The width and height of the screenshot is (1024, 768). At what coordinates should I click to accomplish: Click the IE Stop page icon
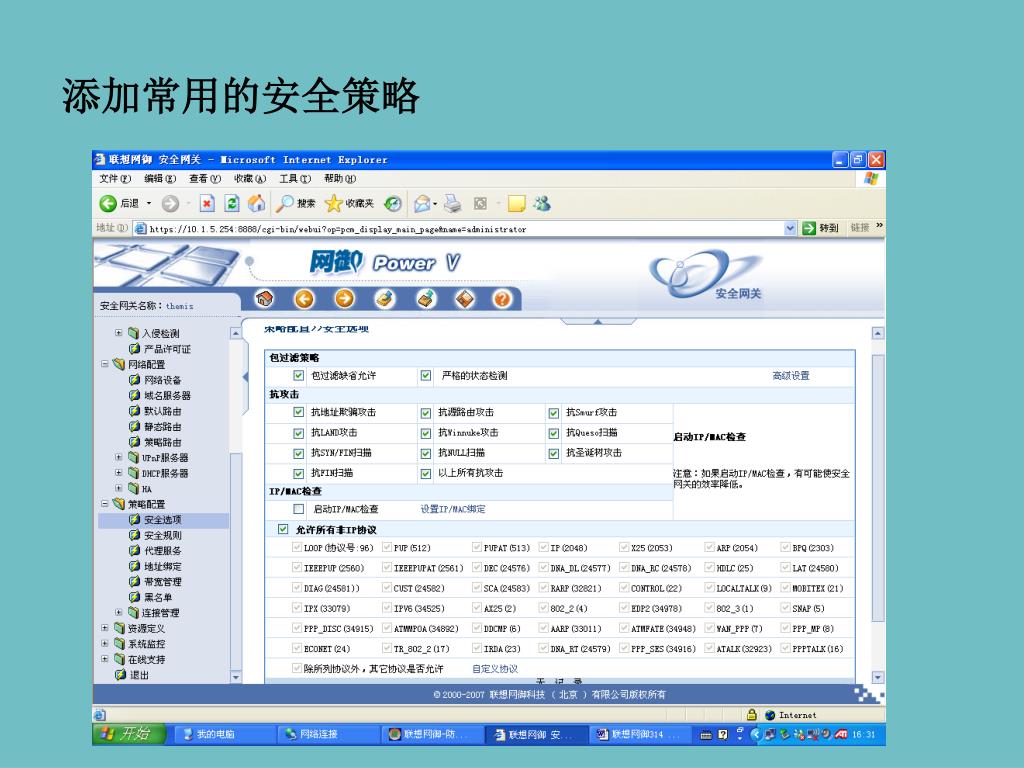[x=206, y=204]
